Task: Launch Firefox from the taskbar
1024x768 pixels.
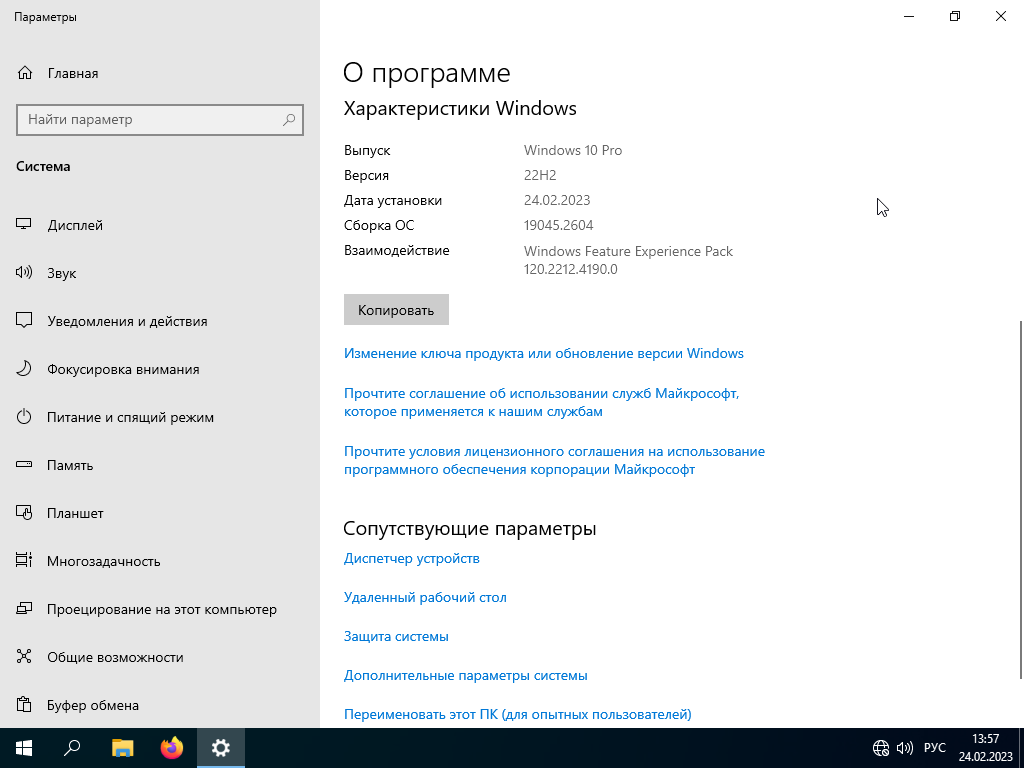Action: pyautogui.click(x=172, y=748)
